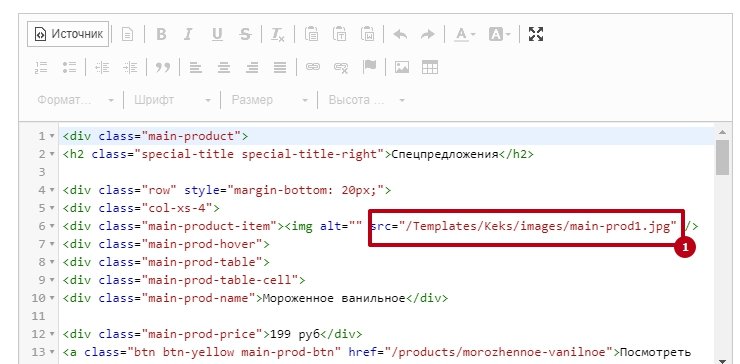Image resolution: width=740 pixels, height=364 pixels.
Task: Toggle strikethrough formatting
Action: coord(245,34)
